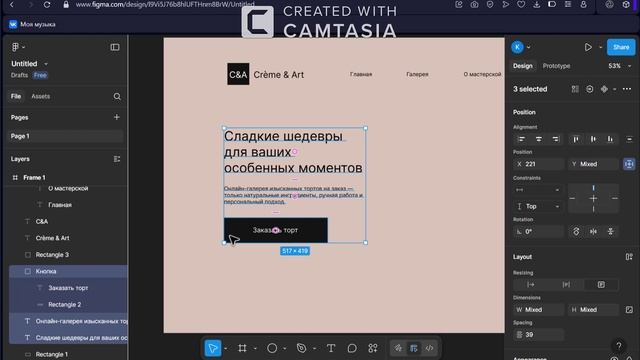Switch to the File tab
This screenshot has height=360, width=640.
16,96
